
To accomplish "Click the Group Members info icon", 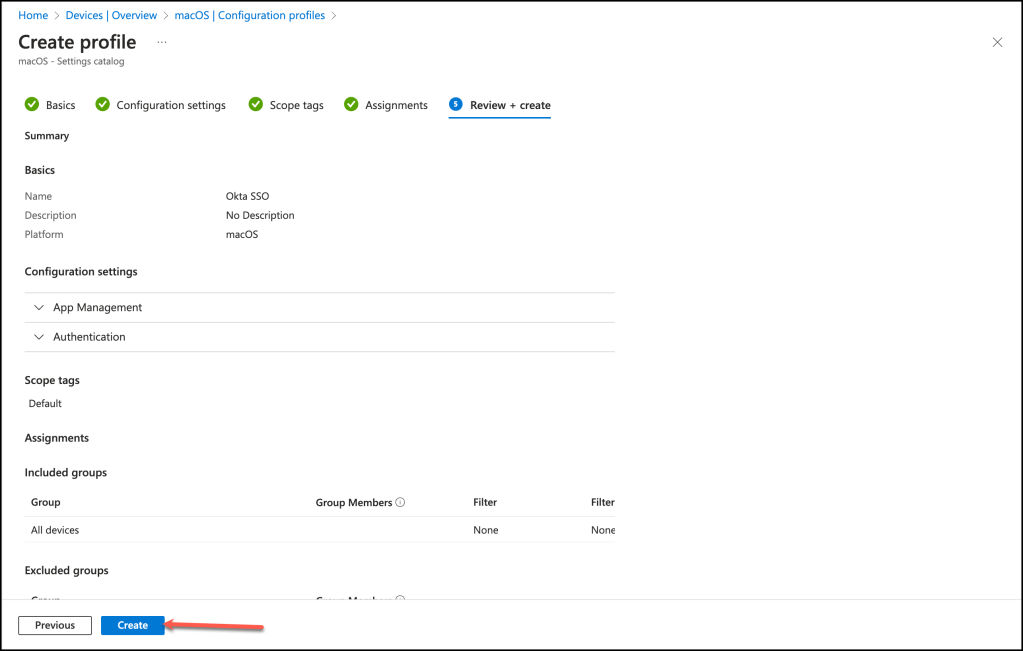I will coord(400,502).
